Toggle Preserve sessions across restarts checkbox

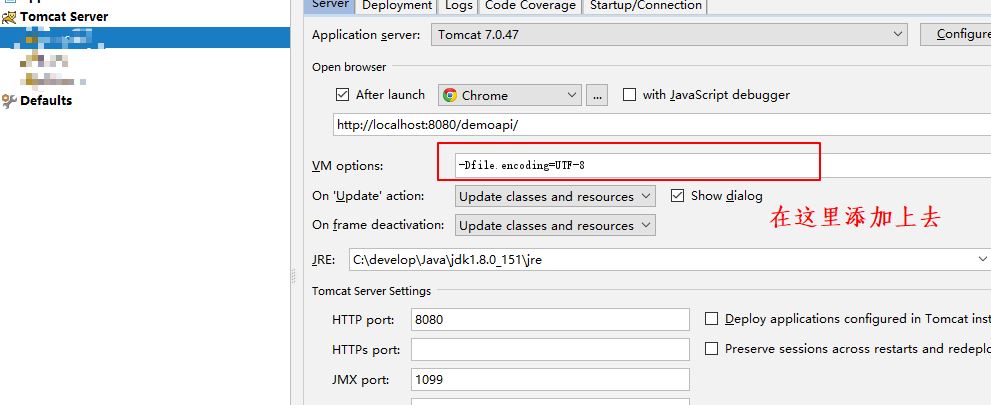point(712,349)
